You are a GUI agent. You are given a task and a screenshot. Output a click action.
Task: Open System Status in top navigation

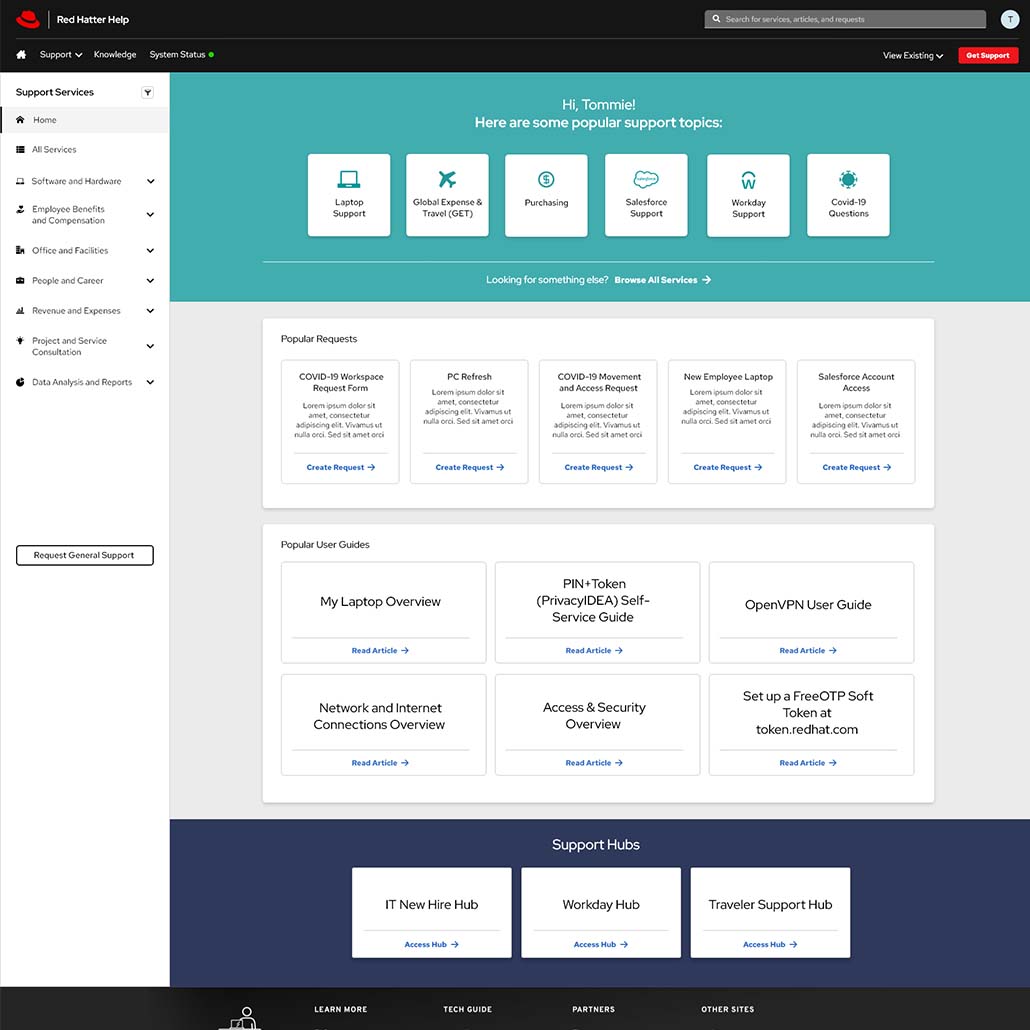pyautogui.click(x=177, y=55)
